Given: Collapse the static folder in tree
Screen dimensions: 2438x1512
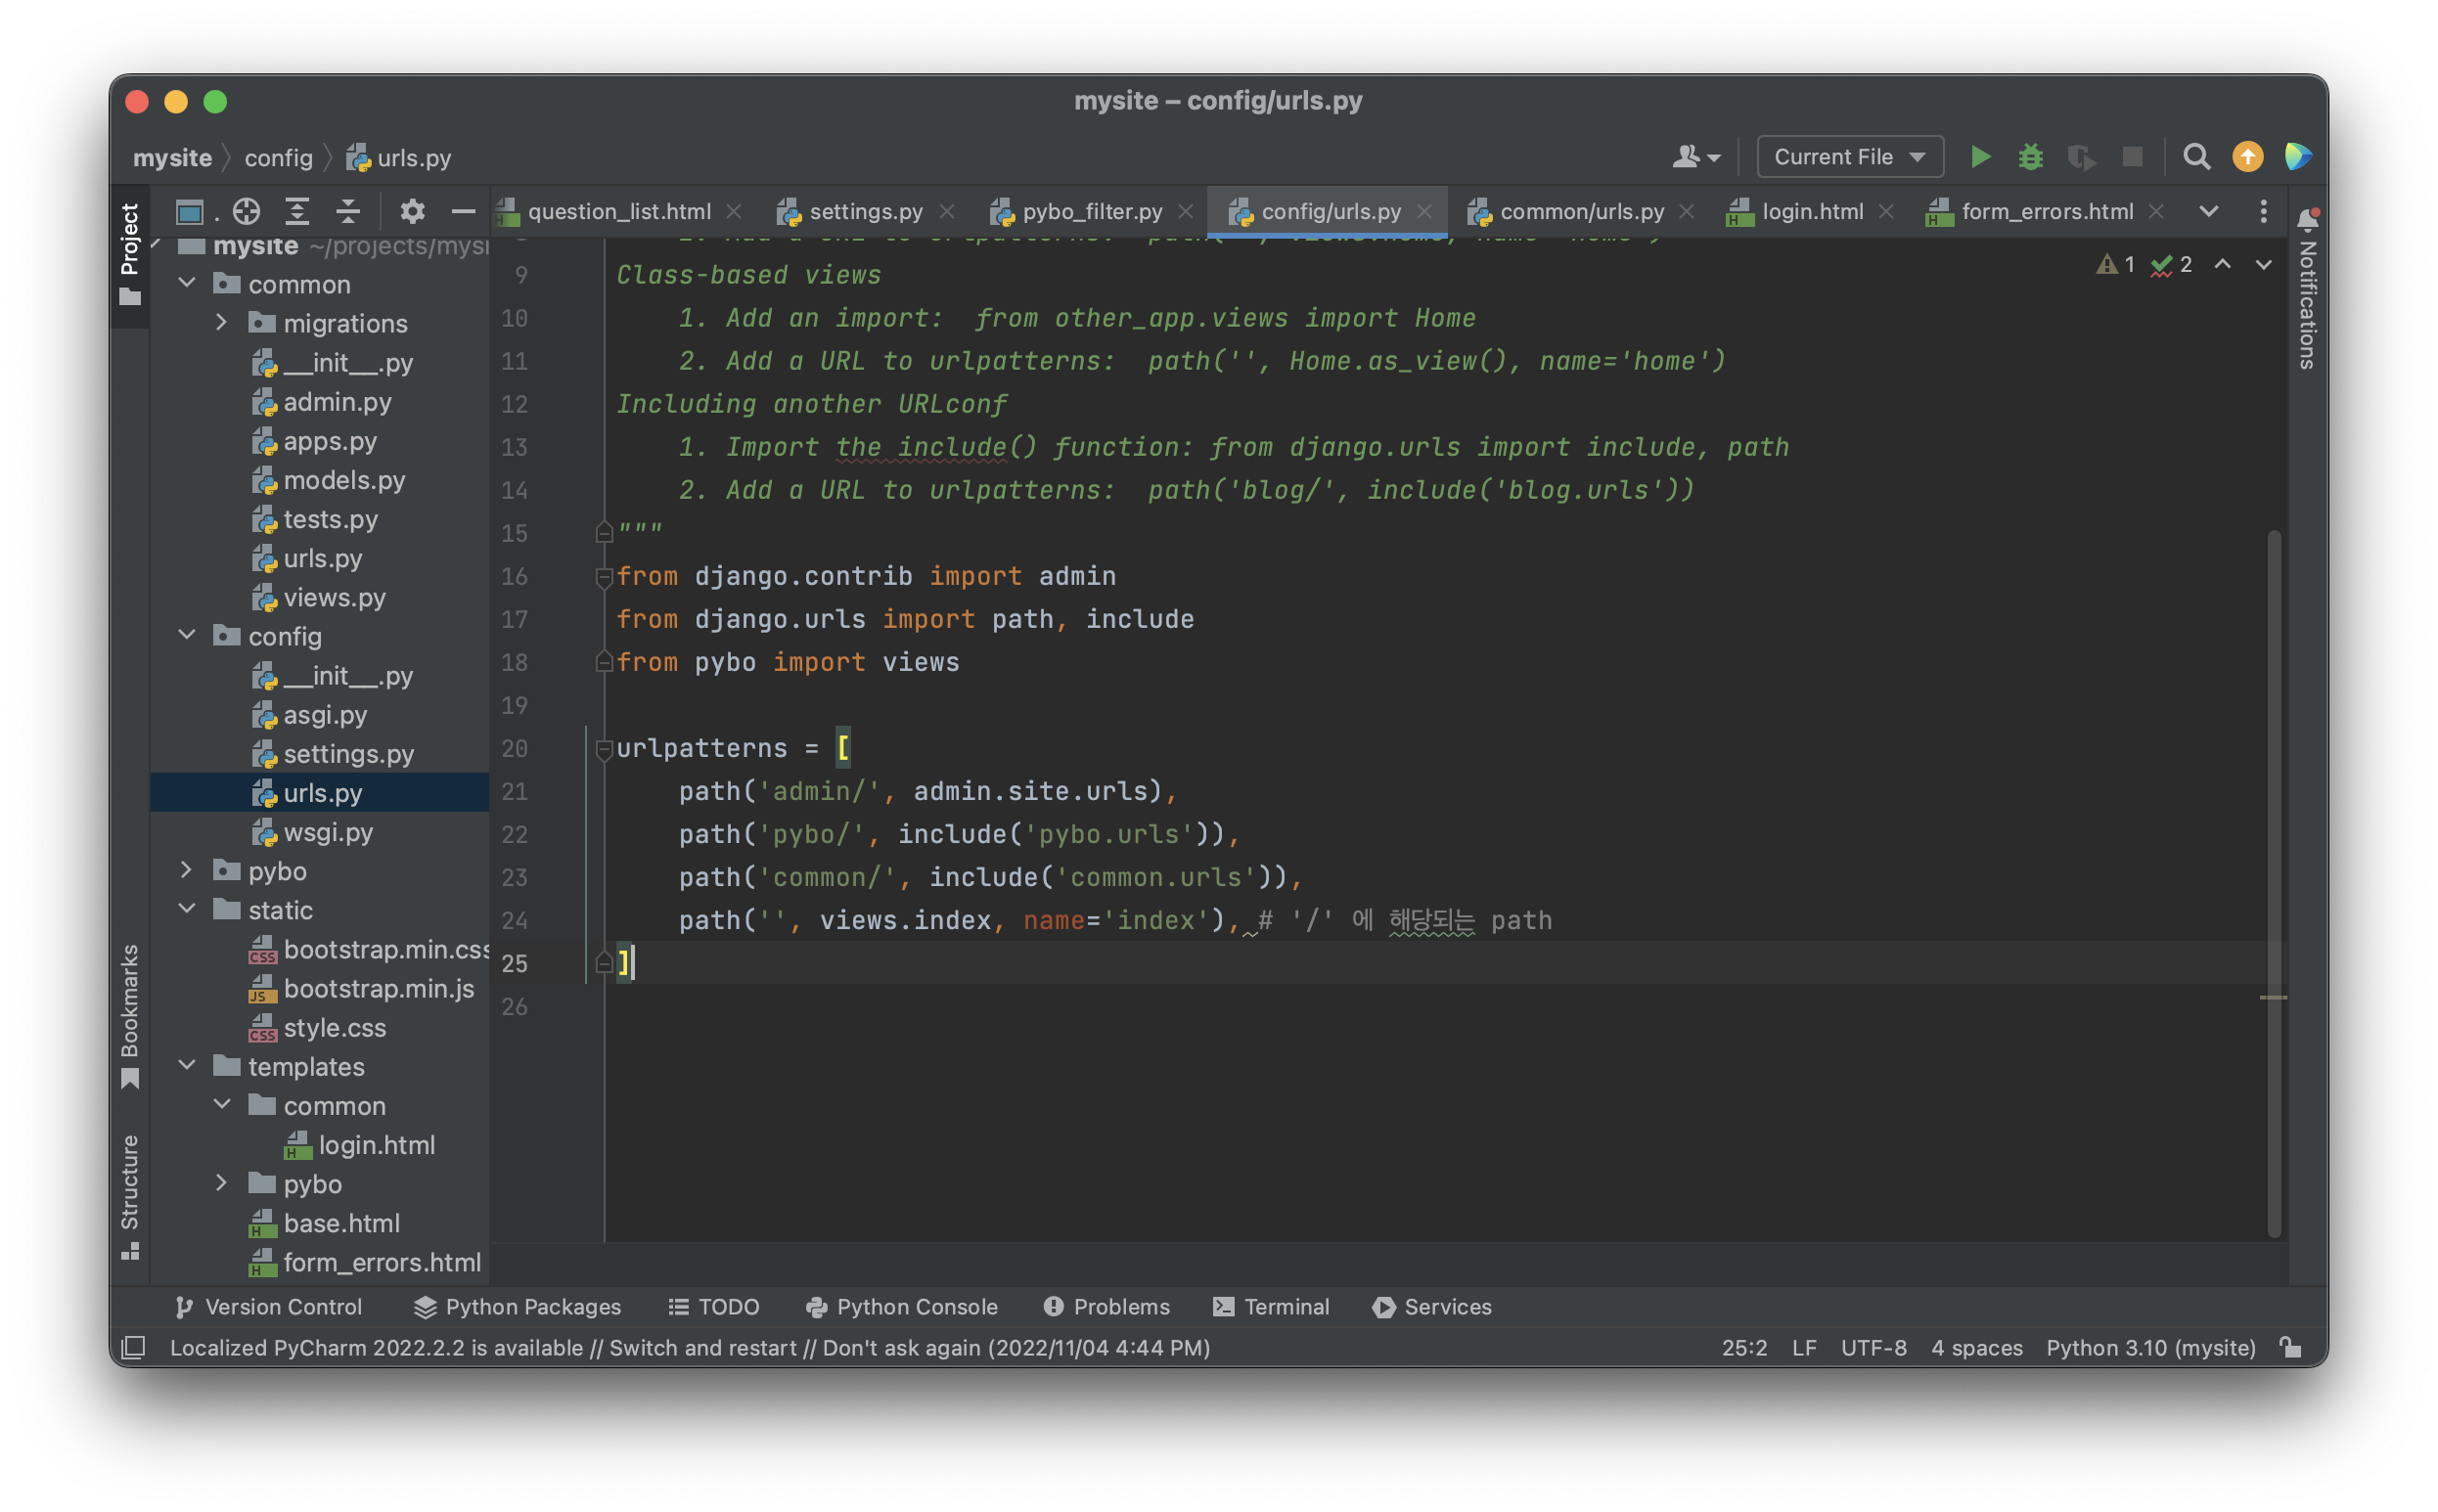Looking at the screenshot, I should [187, 909].
